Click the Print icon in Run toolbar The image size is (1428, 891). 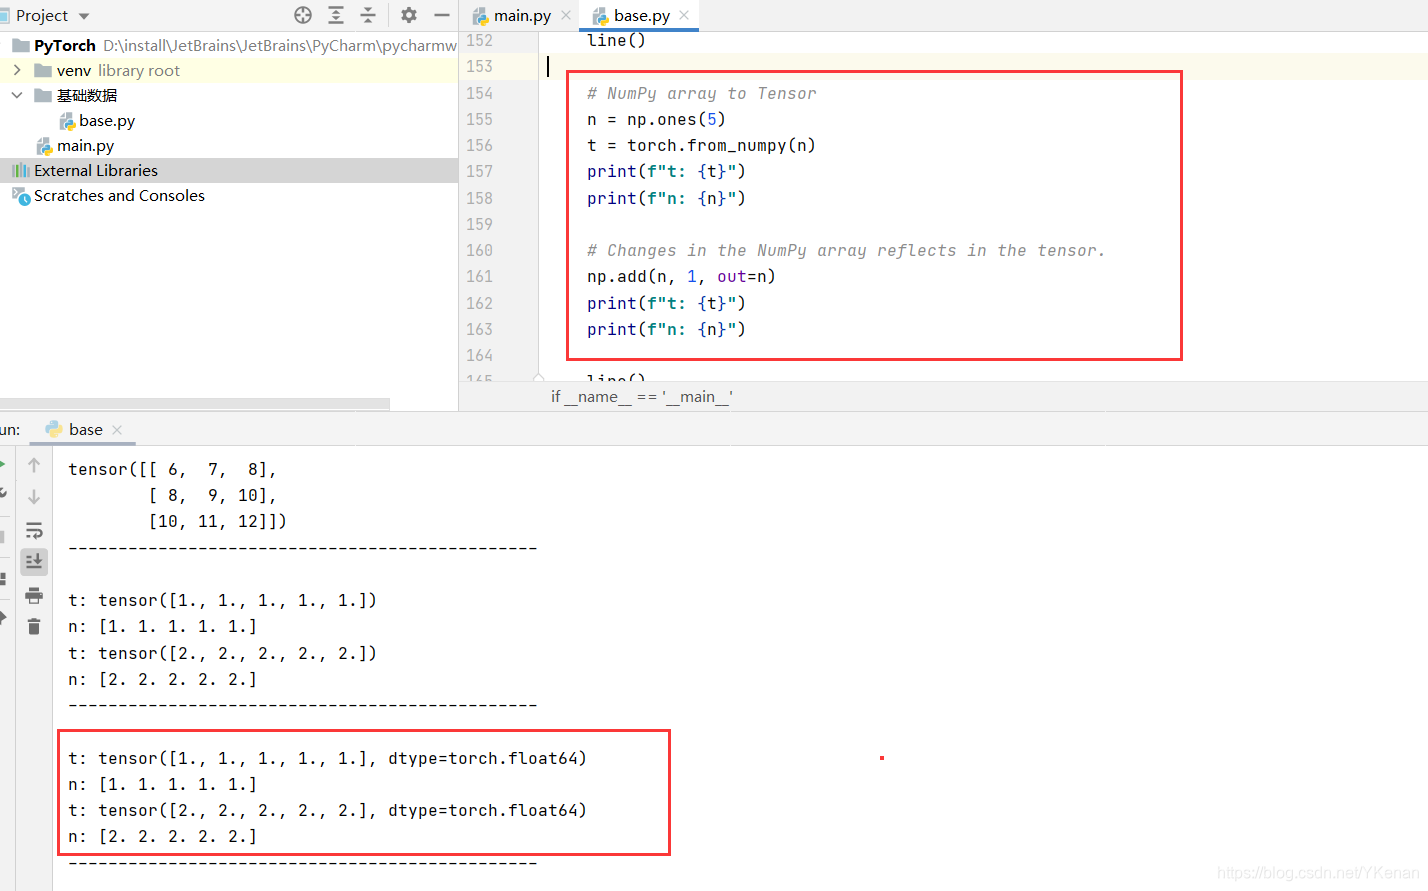pyautogui.click(x=34, y=596)
